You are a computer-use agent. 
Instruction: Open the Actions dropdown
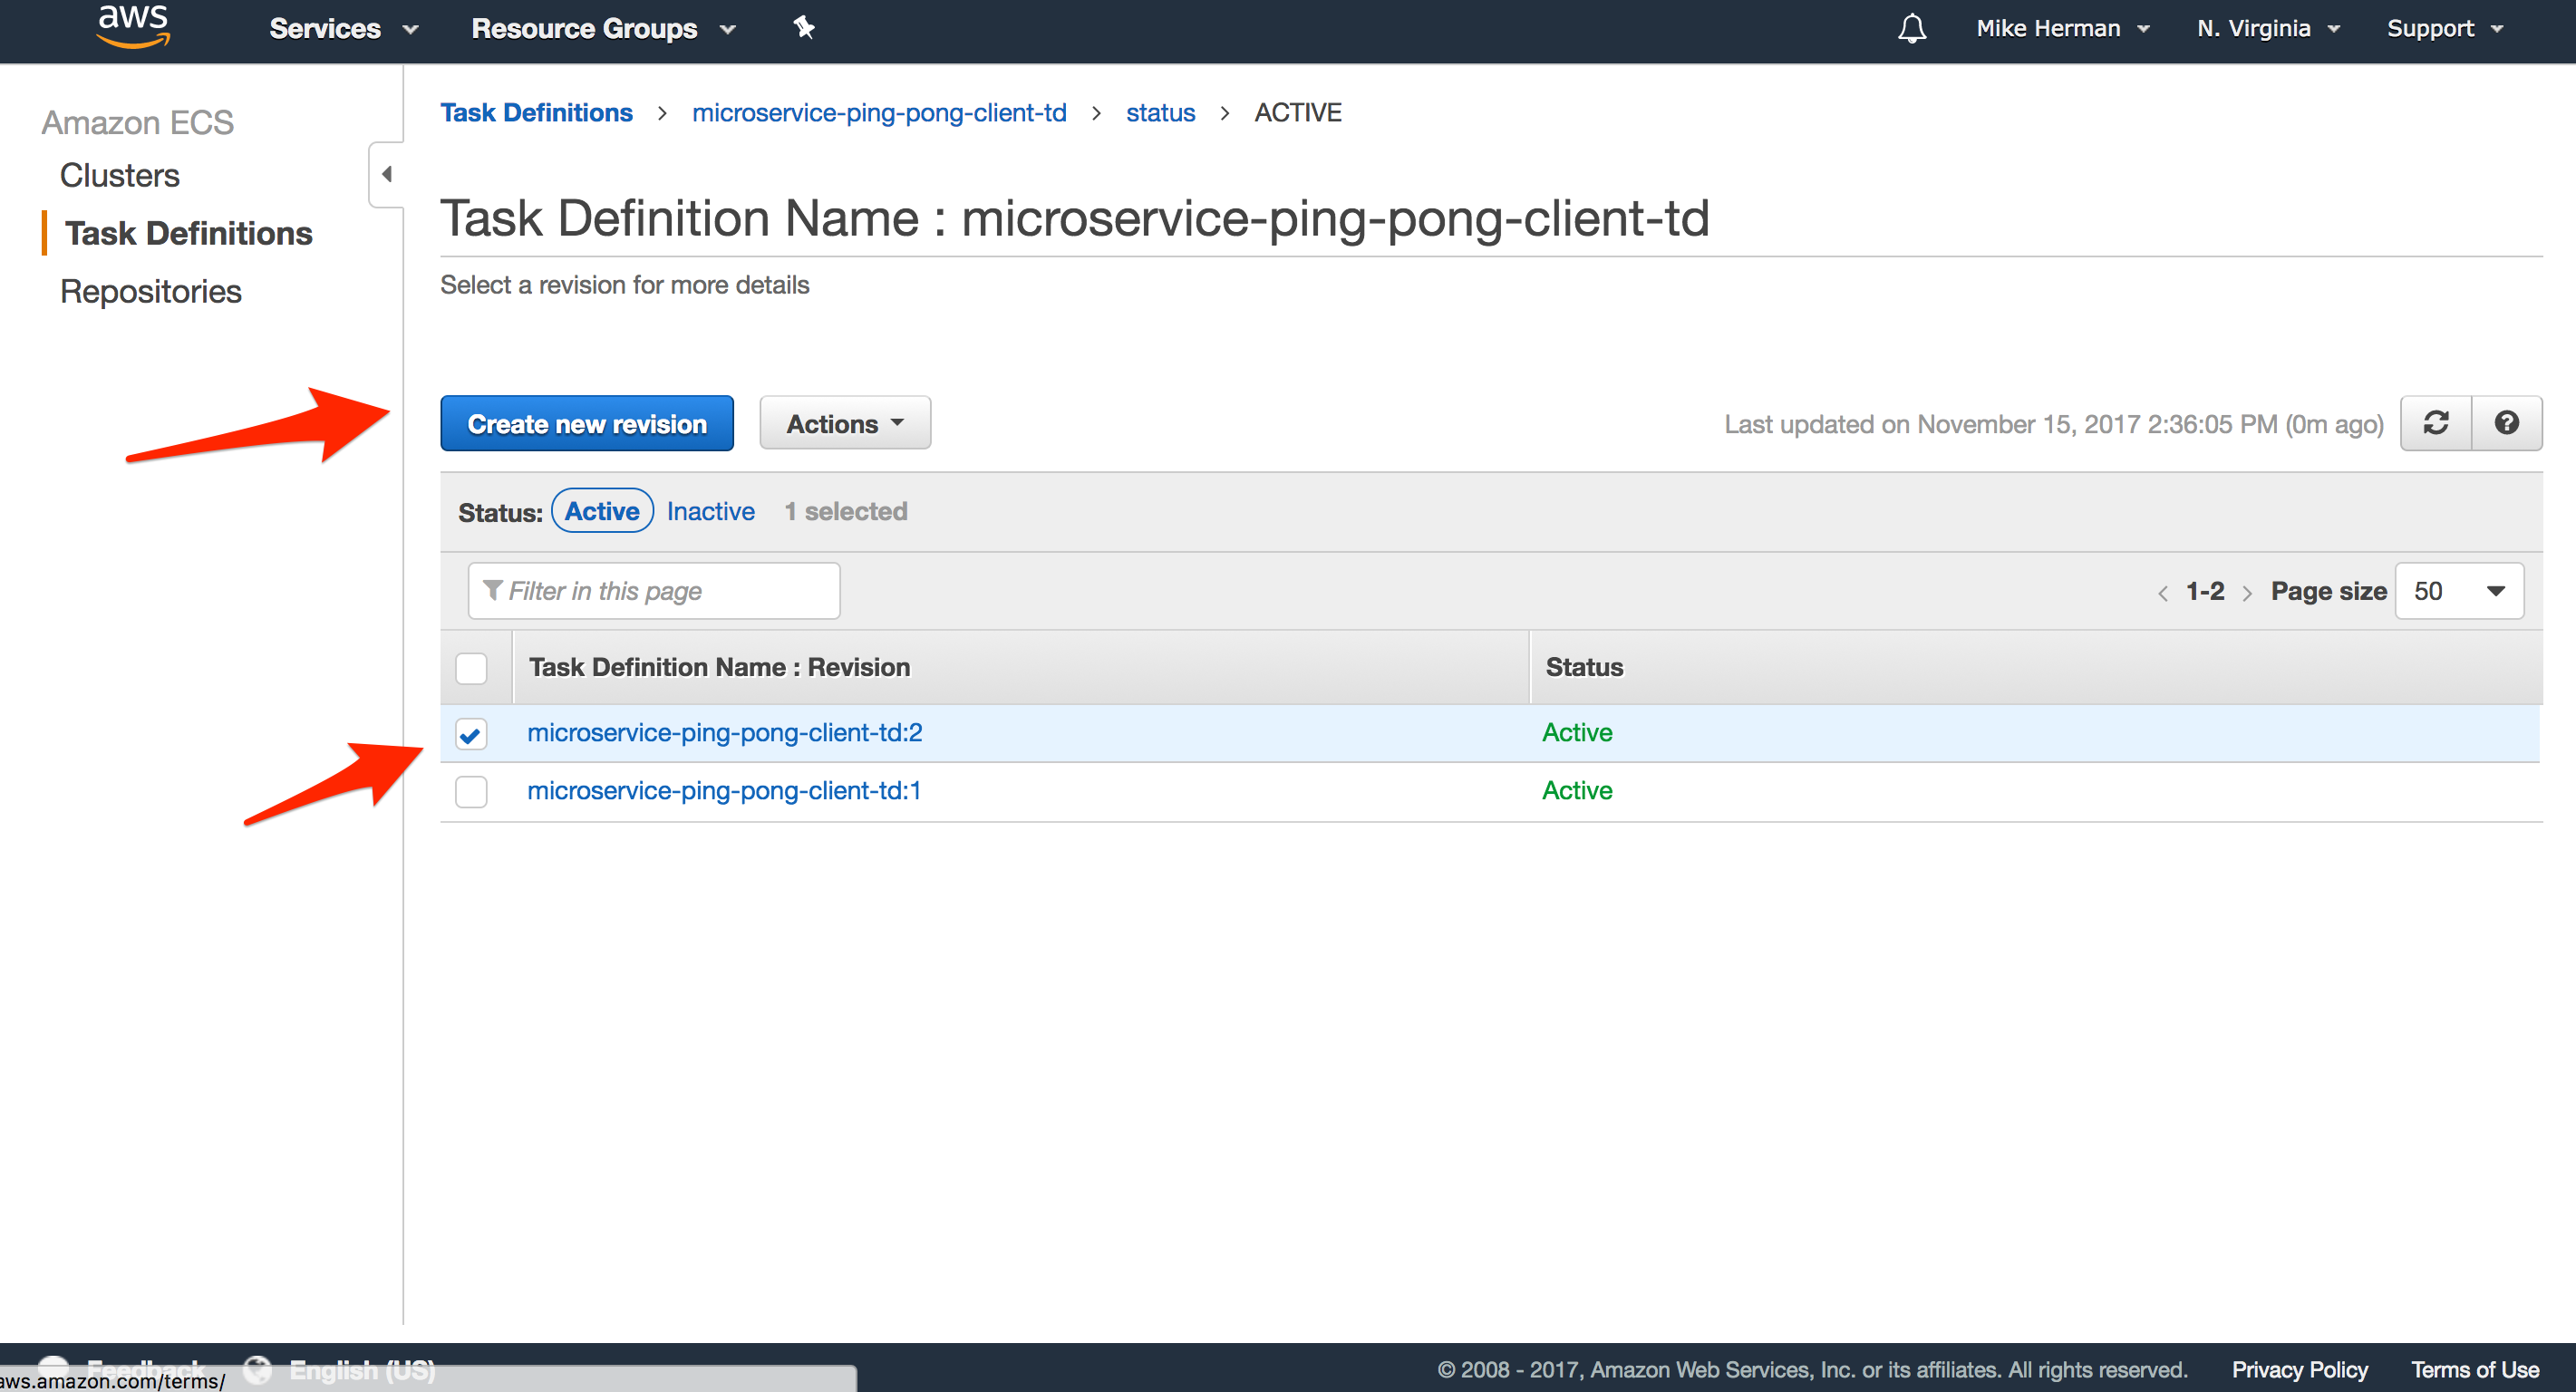tap(845, 423)
